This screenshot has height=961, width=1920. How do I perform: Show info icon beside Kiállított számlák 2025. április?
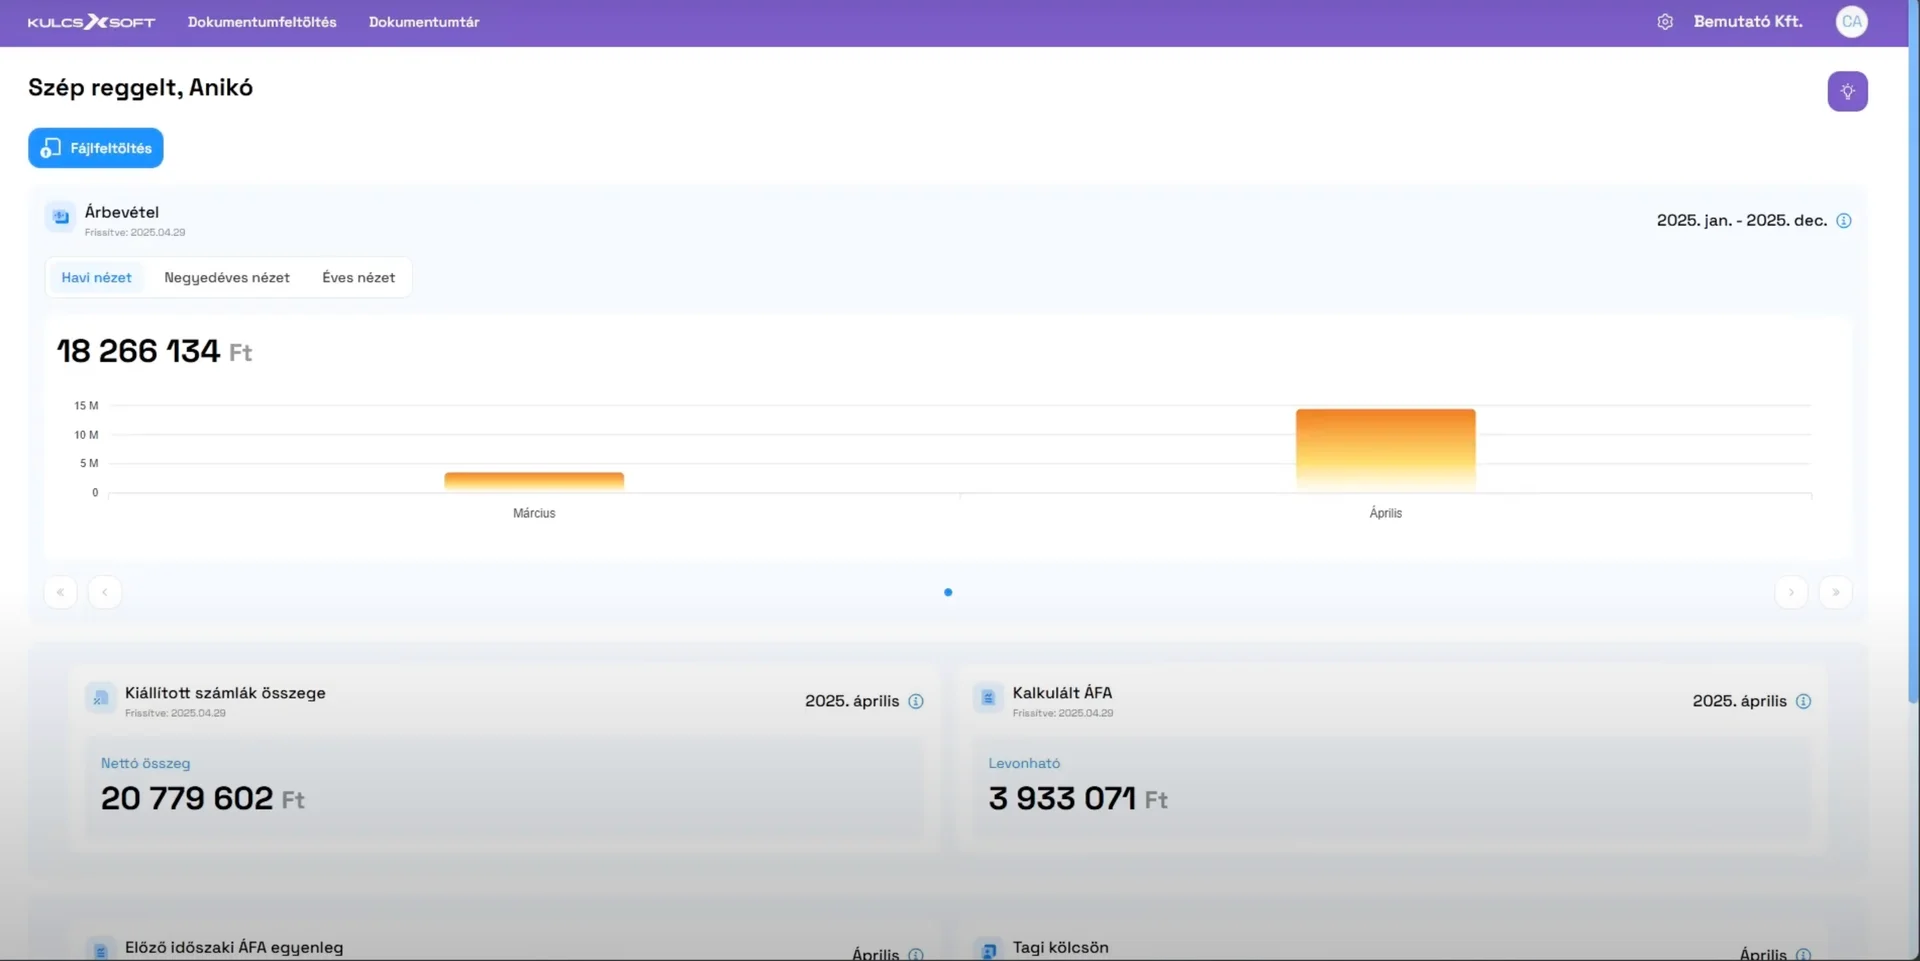916,701
